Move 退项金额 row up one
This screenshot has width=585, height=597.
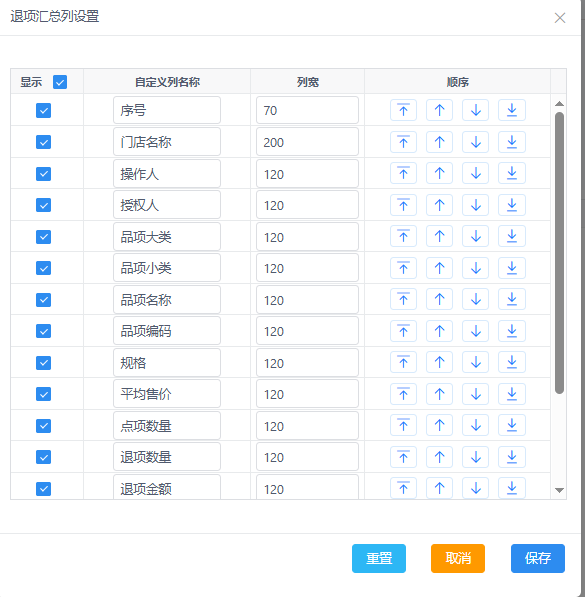click(x=440, y=488)
